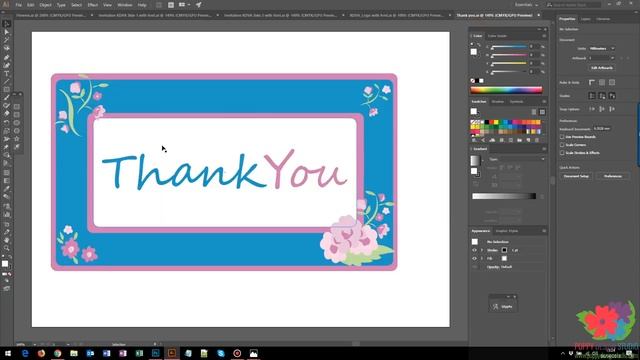640x360 pixels.
Task: Expand the Fill row in Appearance
Action: [x=482, y=258]
